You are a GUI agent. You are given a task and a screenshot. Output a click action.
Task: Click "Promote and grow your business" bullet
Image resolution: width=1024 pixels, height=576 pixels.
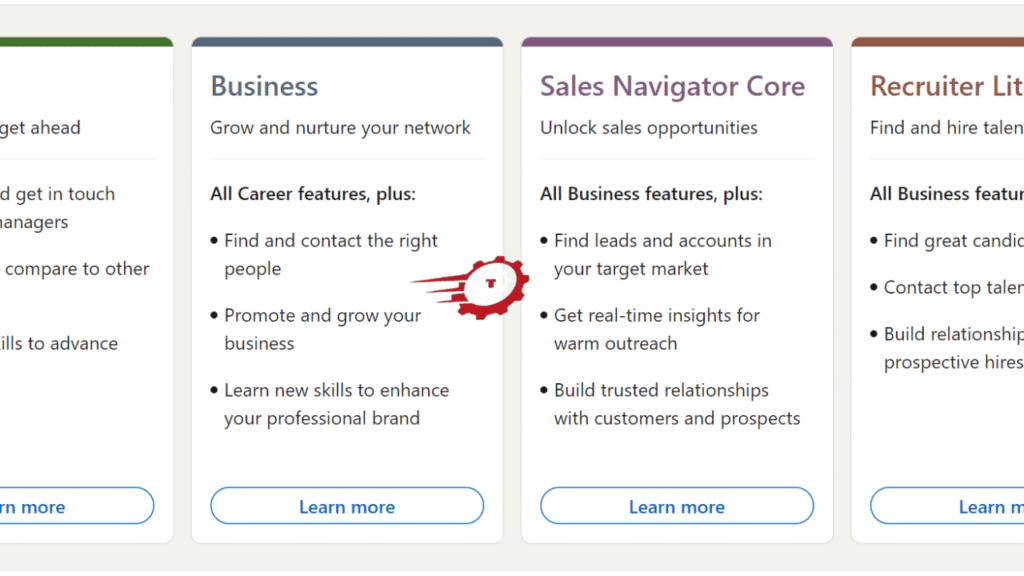(x=322, y=329)
